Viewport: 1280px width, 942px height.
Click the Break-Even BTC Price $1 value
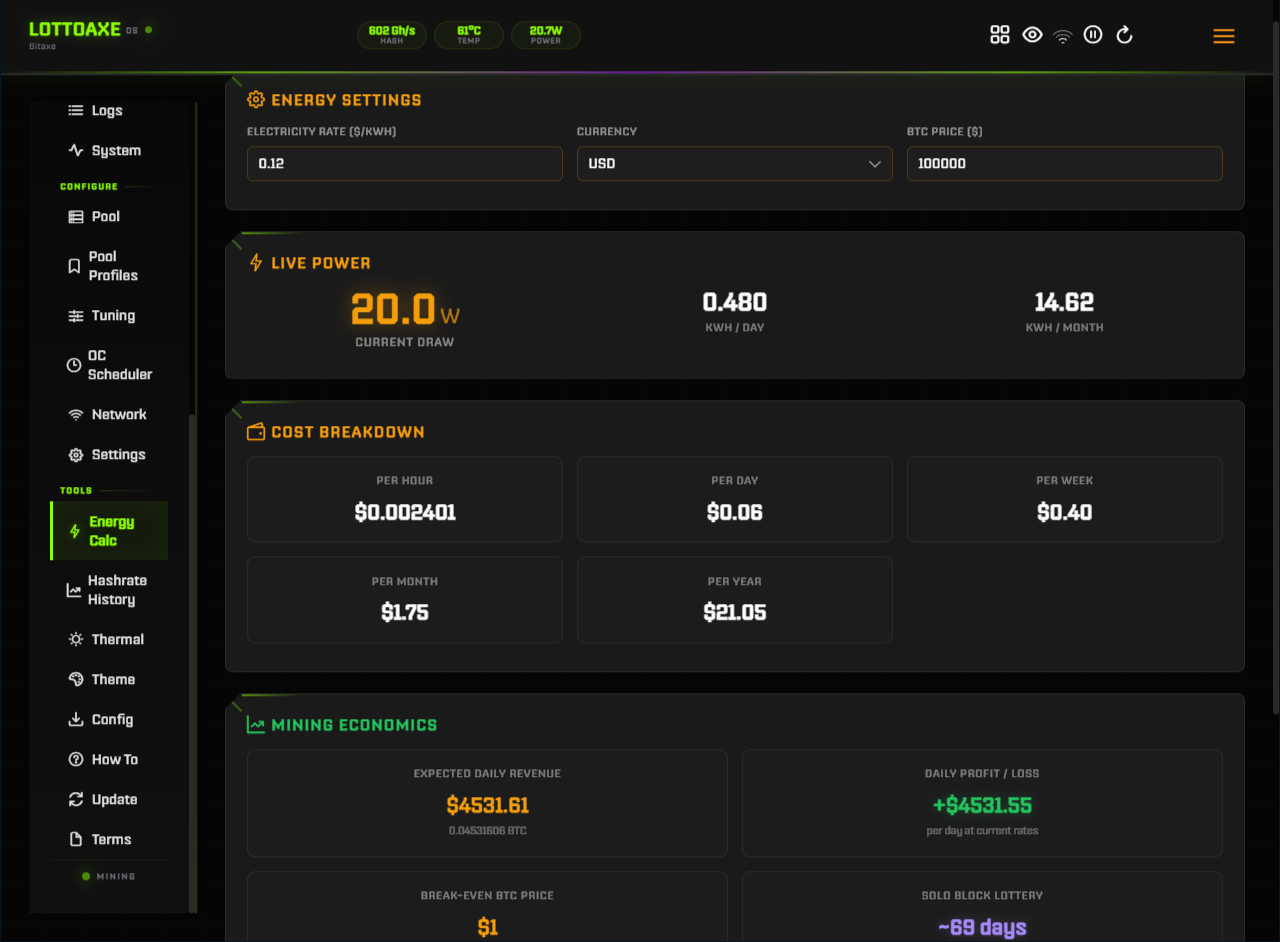click(487, 927)
